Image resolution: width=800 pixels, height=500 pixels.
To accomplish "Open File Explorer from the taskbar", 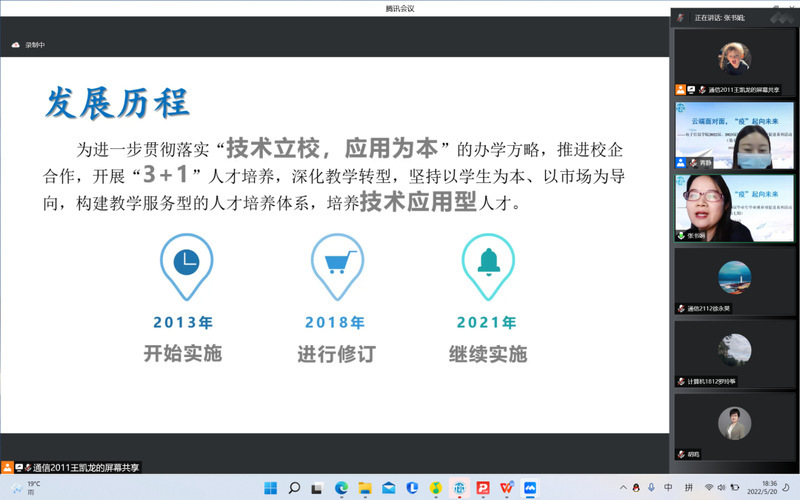I will [365, 488].
